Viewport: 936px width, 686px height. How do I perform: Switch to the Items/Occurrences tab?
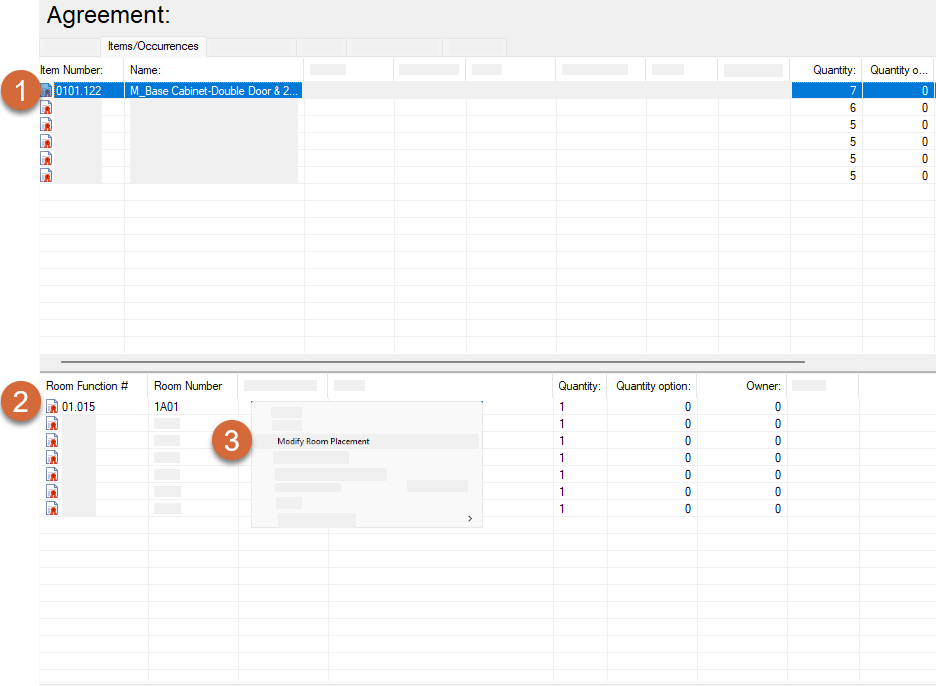click(x=153, y=46)
